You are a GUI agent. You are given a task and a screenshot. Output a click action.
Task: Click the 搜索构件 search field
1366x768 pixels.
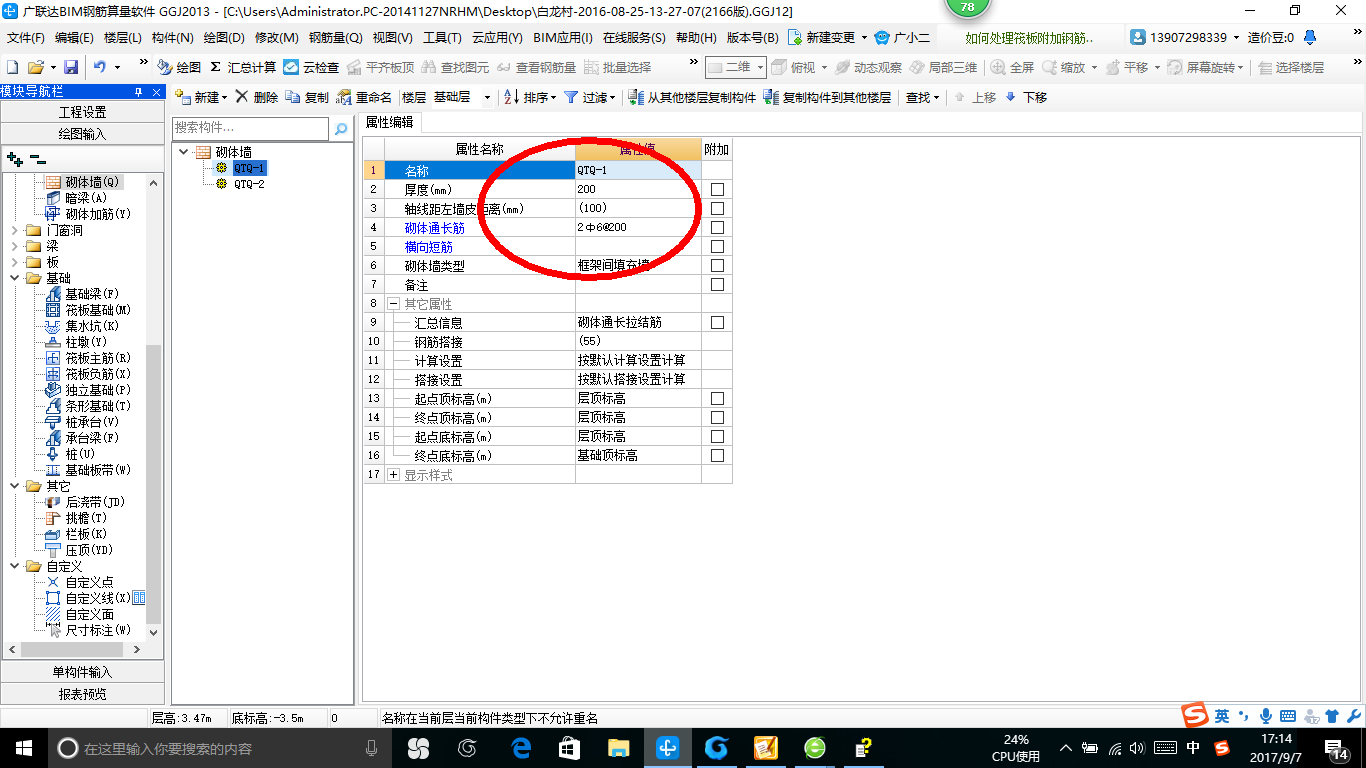pyautogui.click(x=250, y=128)
